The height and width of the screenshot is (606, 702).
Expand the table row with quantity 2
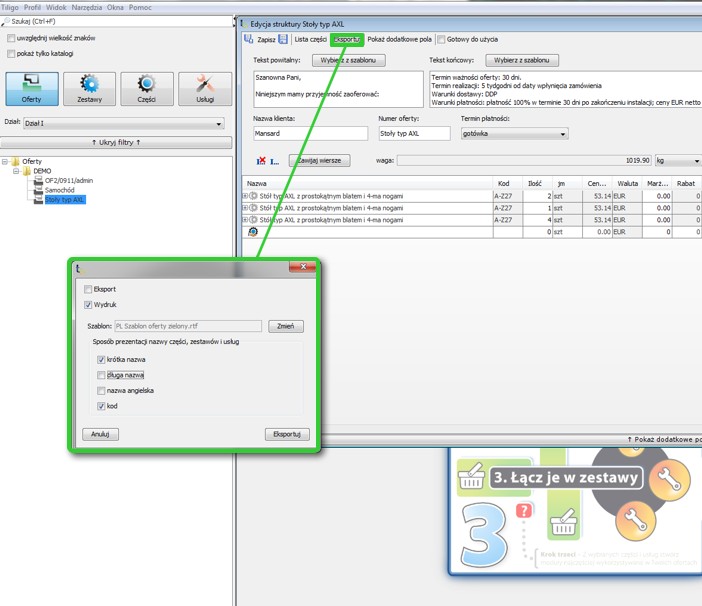pyautogui.click(x=245, y=196)
